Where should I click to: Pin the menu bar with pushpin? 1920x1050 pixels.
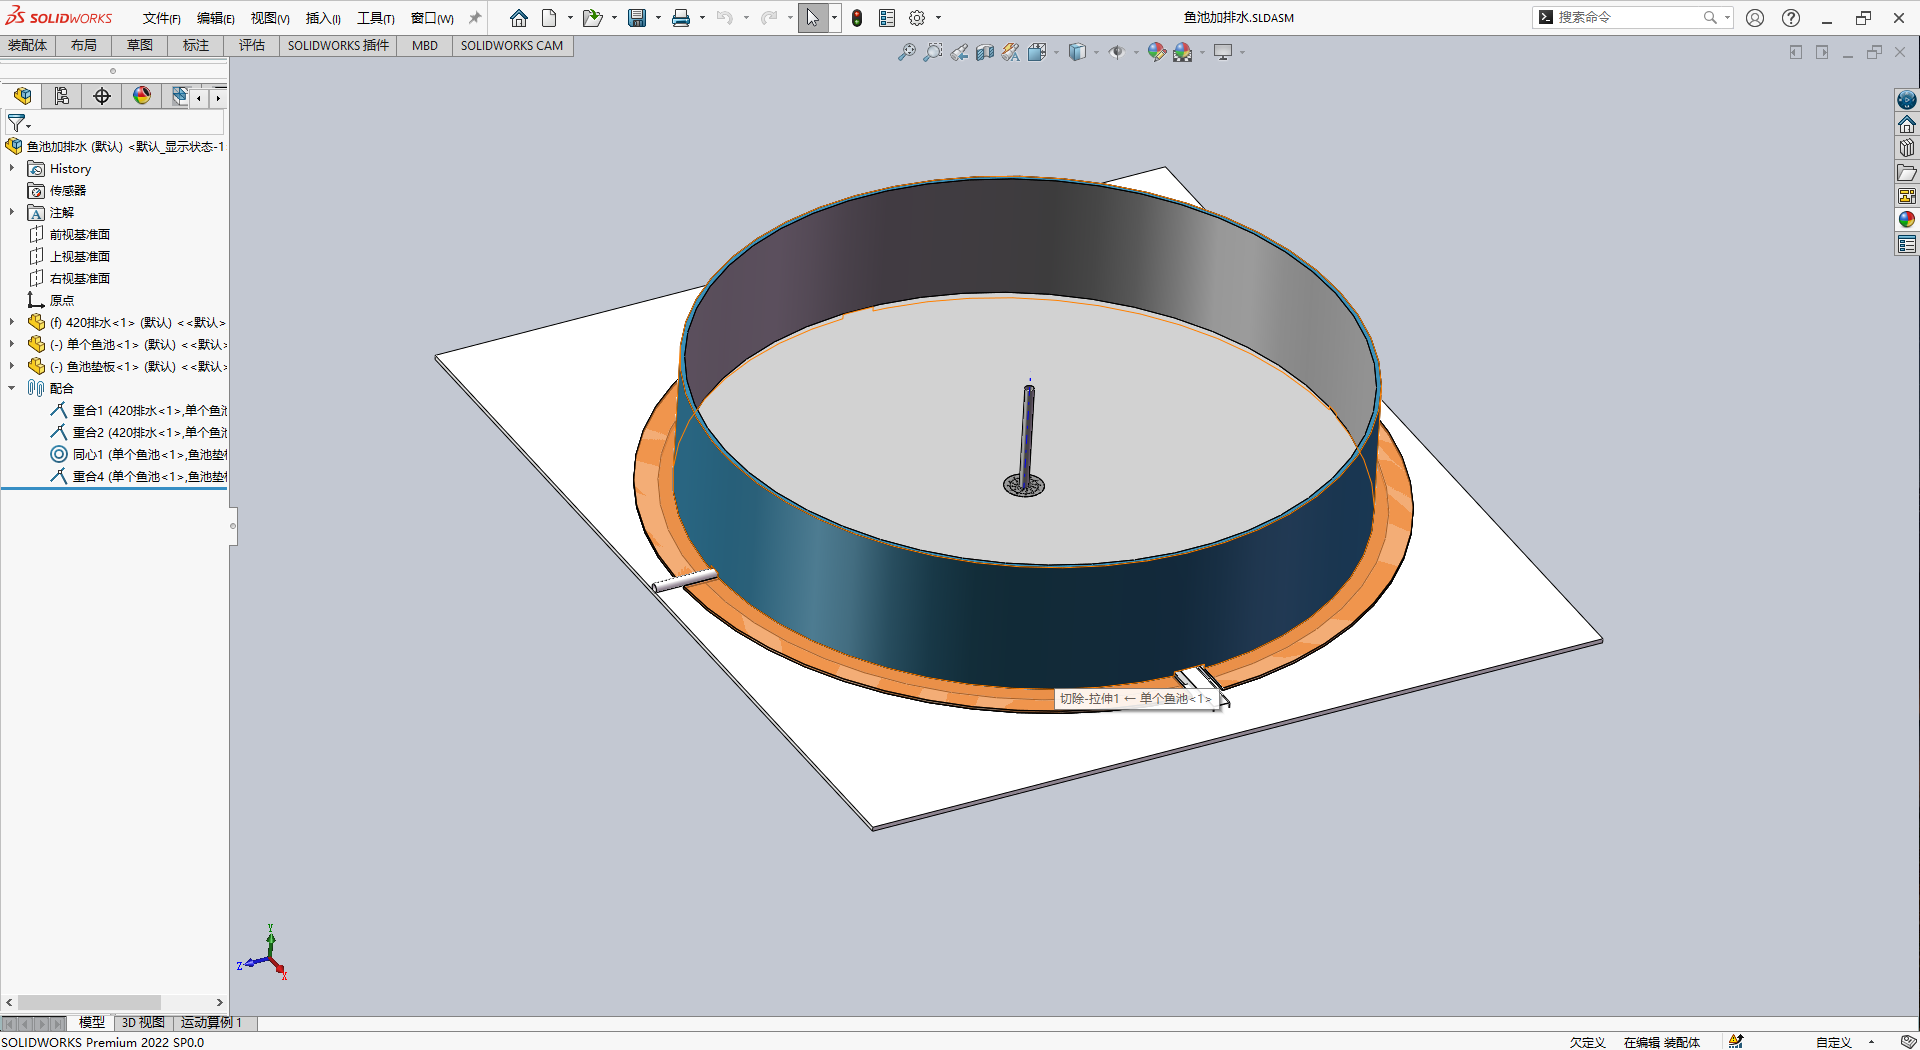click(475, 18)
